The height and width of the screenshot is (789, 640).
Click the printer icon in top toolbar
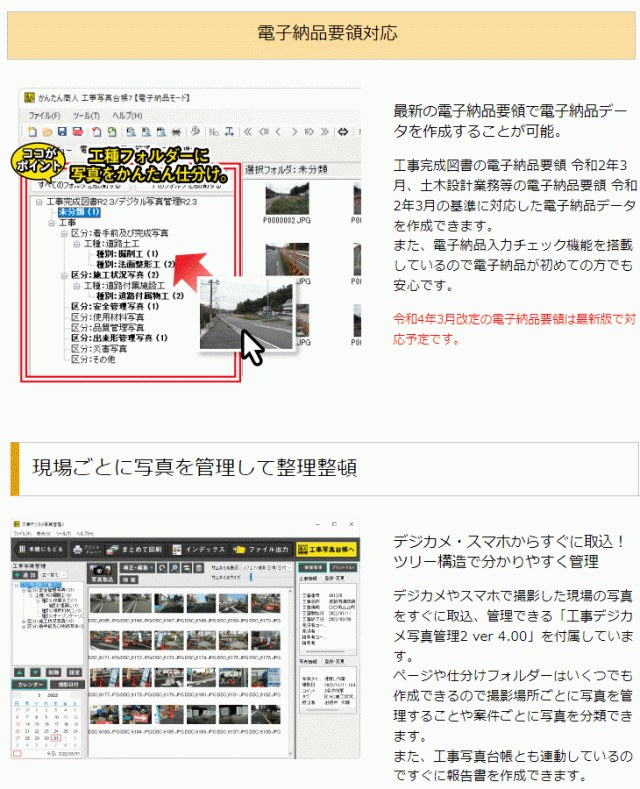176,131
